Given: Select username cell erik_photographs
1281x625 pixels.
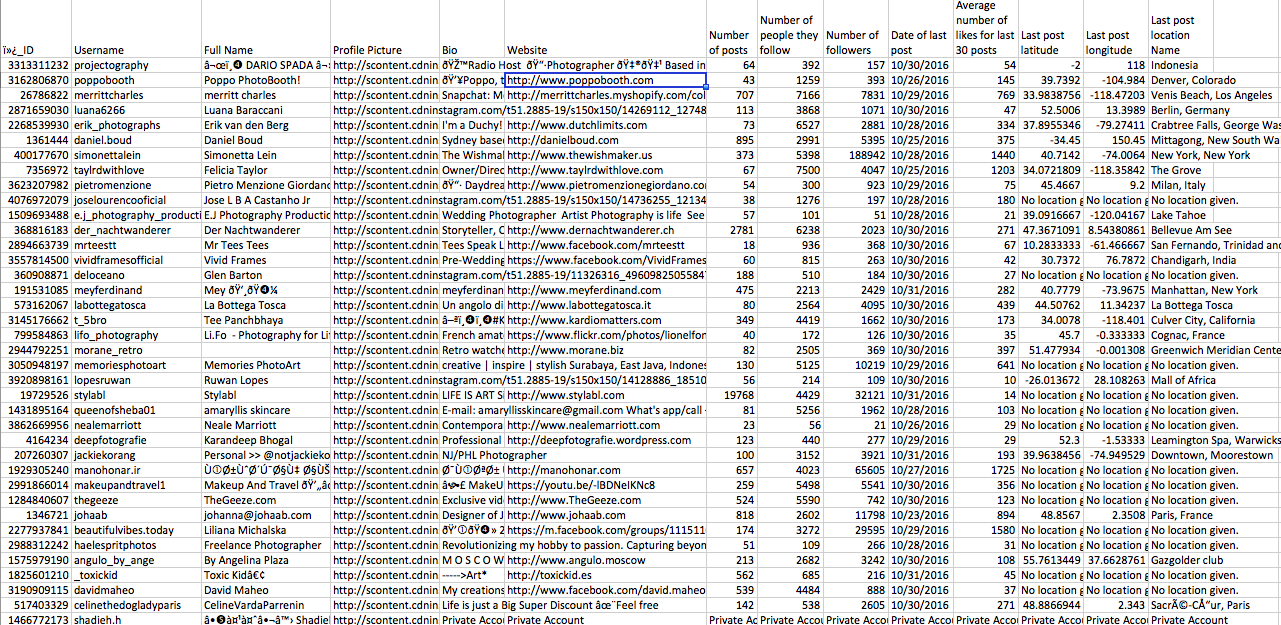Looking at the screenshot, I should click(x=135, y=125).
